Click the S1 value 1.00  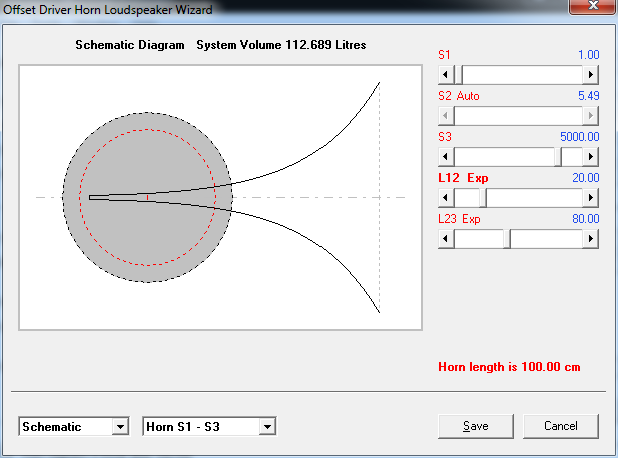588,55
